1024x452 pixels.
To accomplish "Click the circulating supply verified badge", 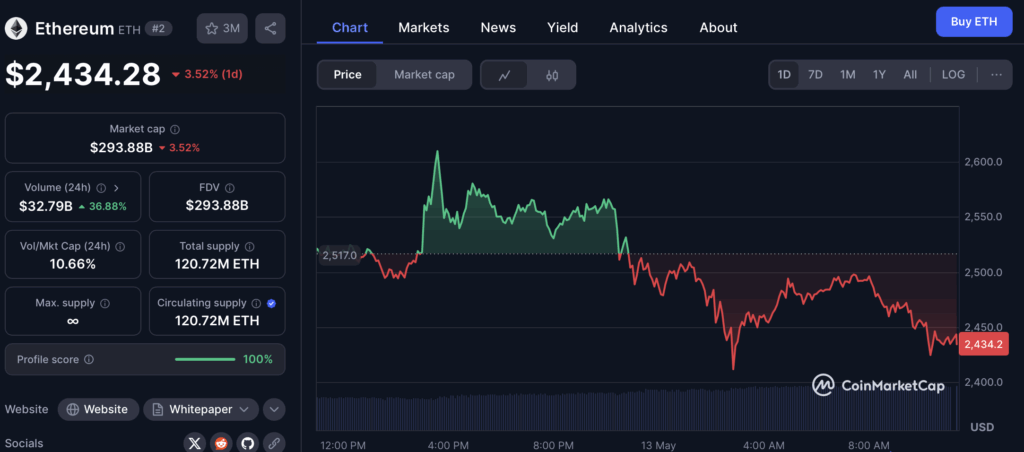I will pos(272,304).
